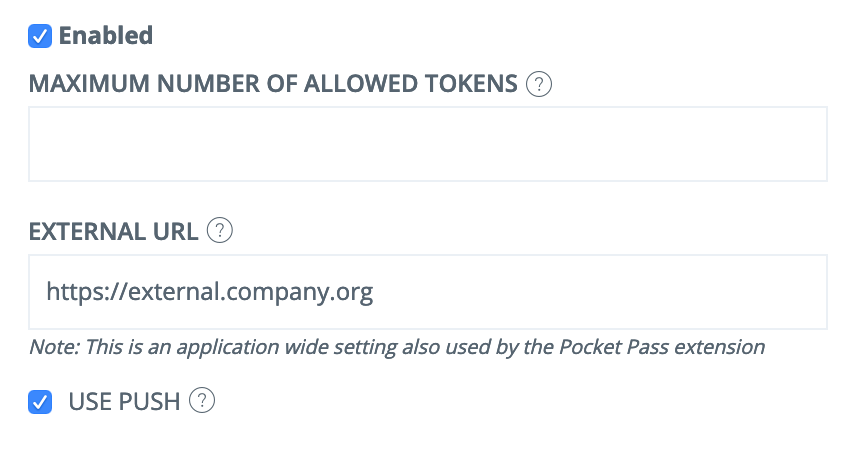Click the word URL in EXTERNAL URL
This screenshot has width=856, height=450.
pos(175,232)
